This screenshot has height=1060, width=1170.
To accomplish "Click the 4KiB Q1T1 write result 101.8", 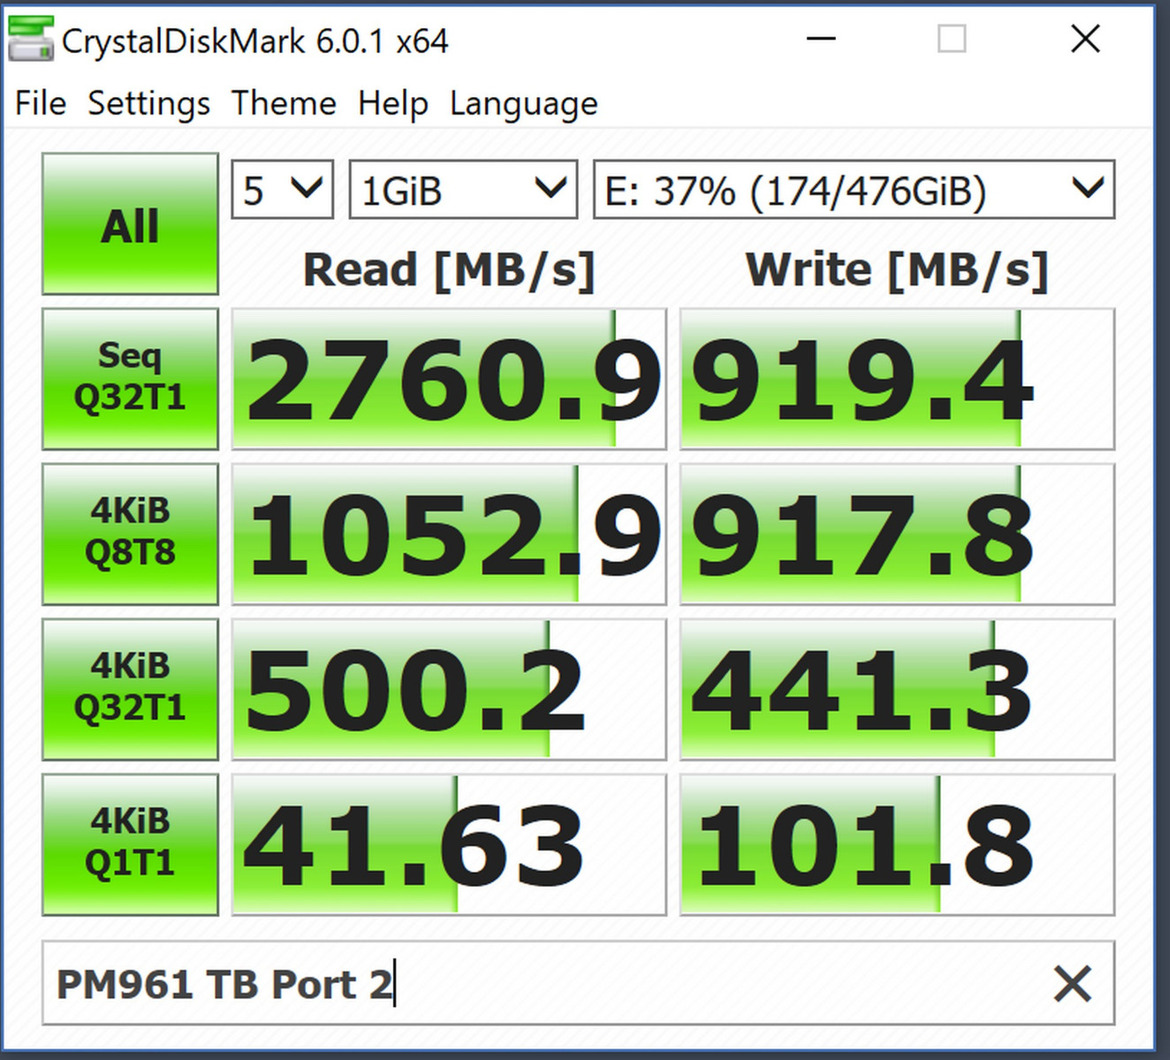I will point(897,844).
